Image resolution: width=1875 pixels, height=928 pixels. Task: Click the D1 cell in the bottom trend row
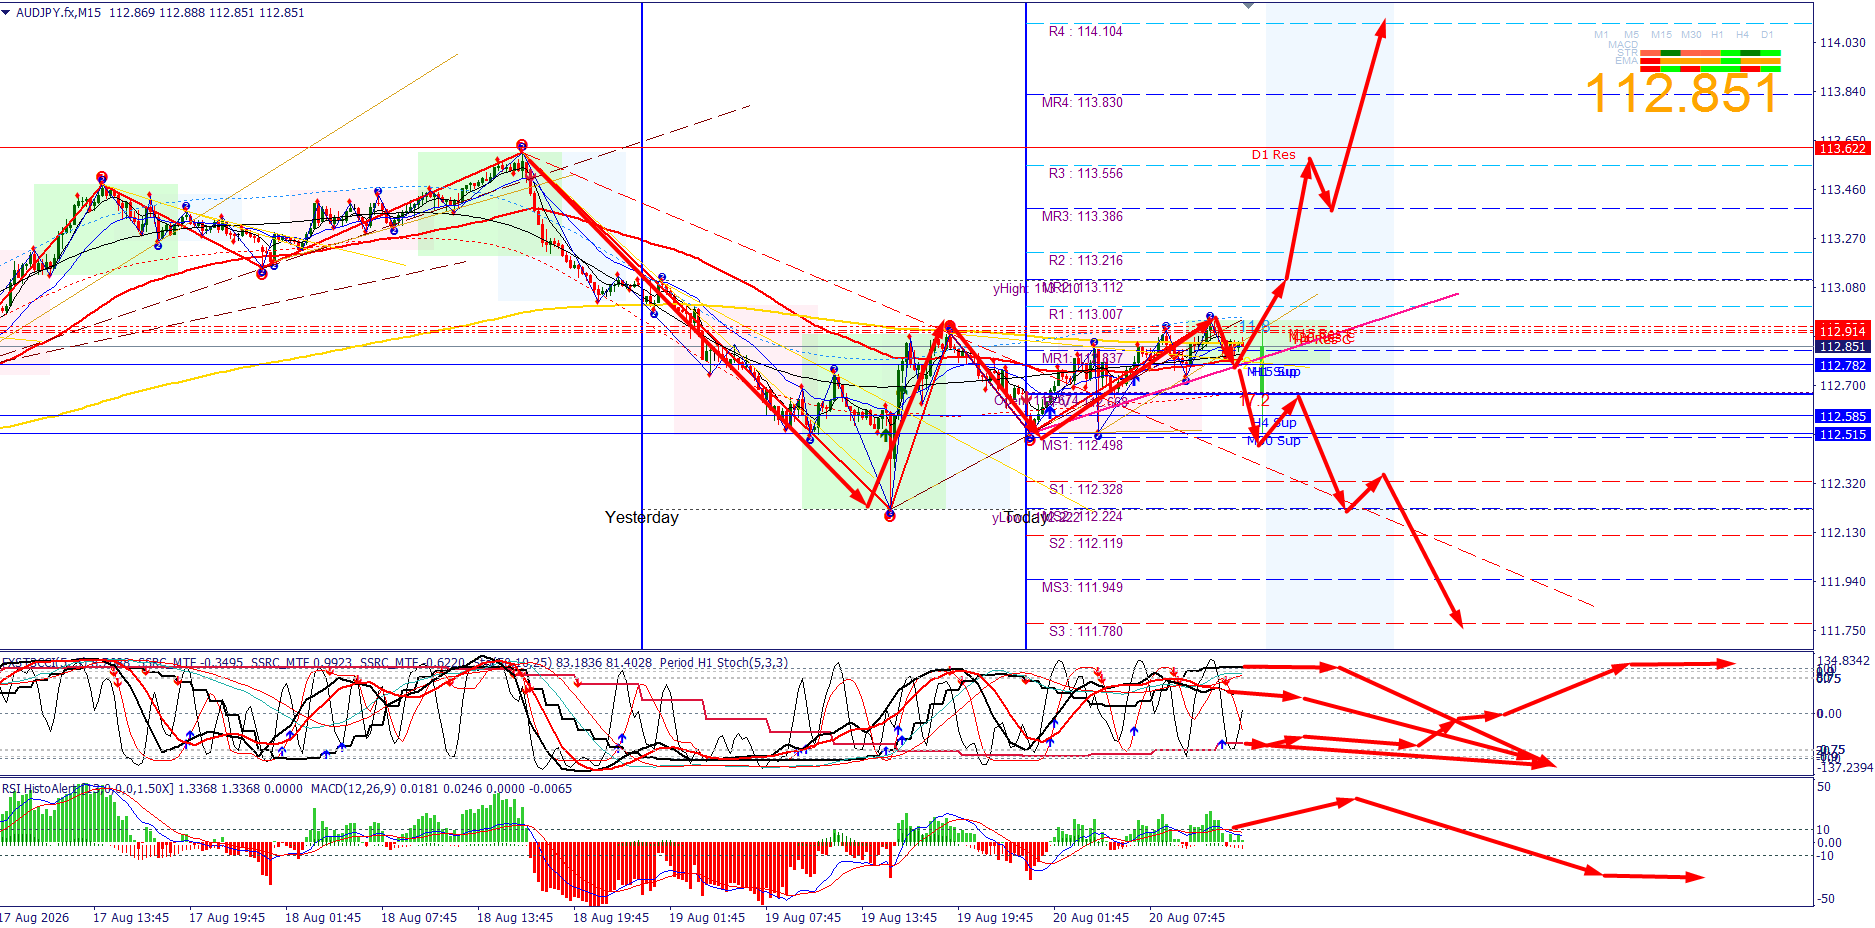1770,68
